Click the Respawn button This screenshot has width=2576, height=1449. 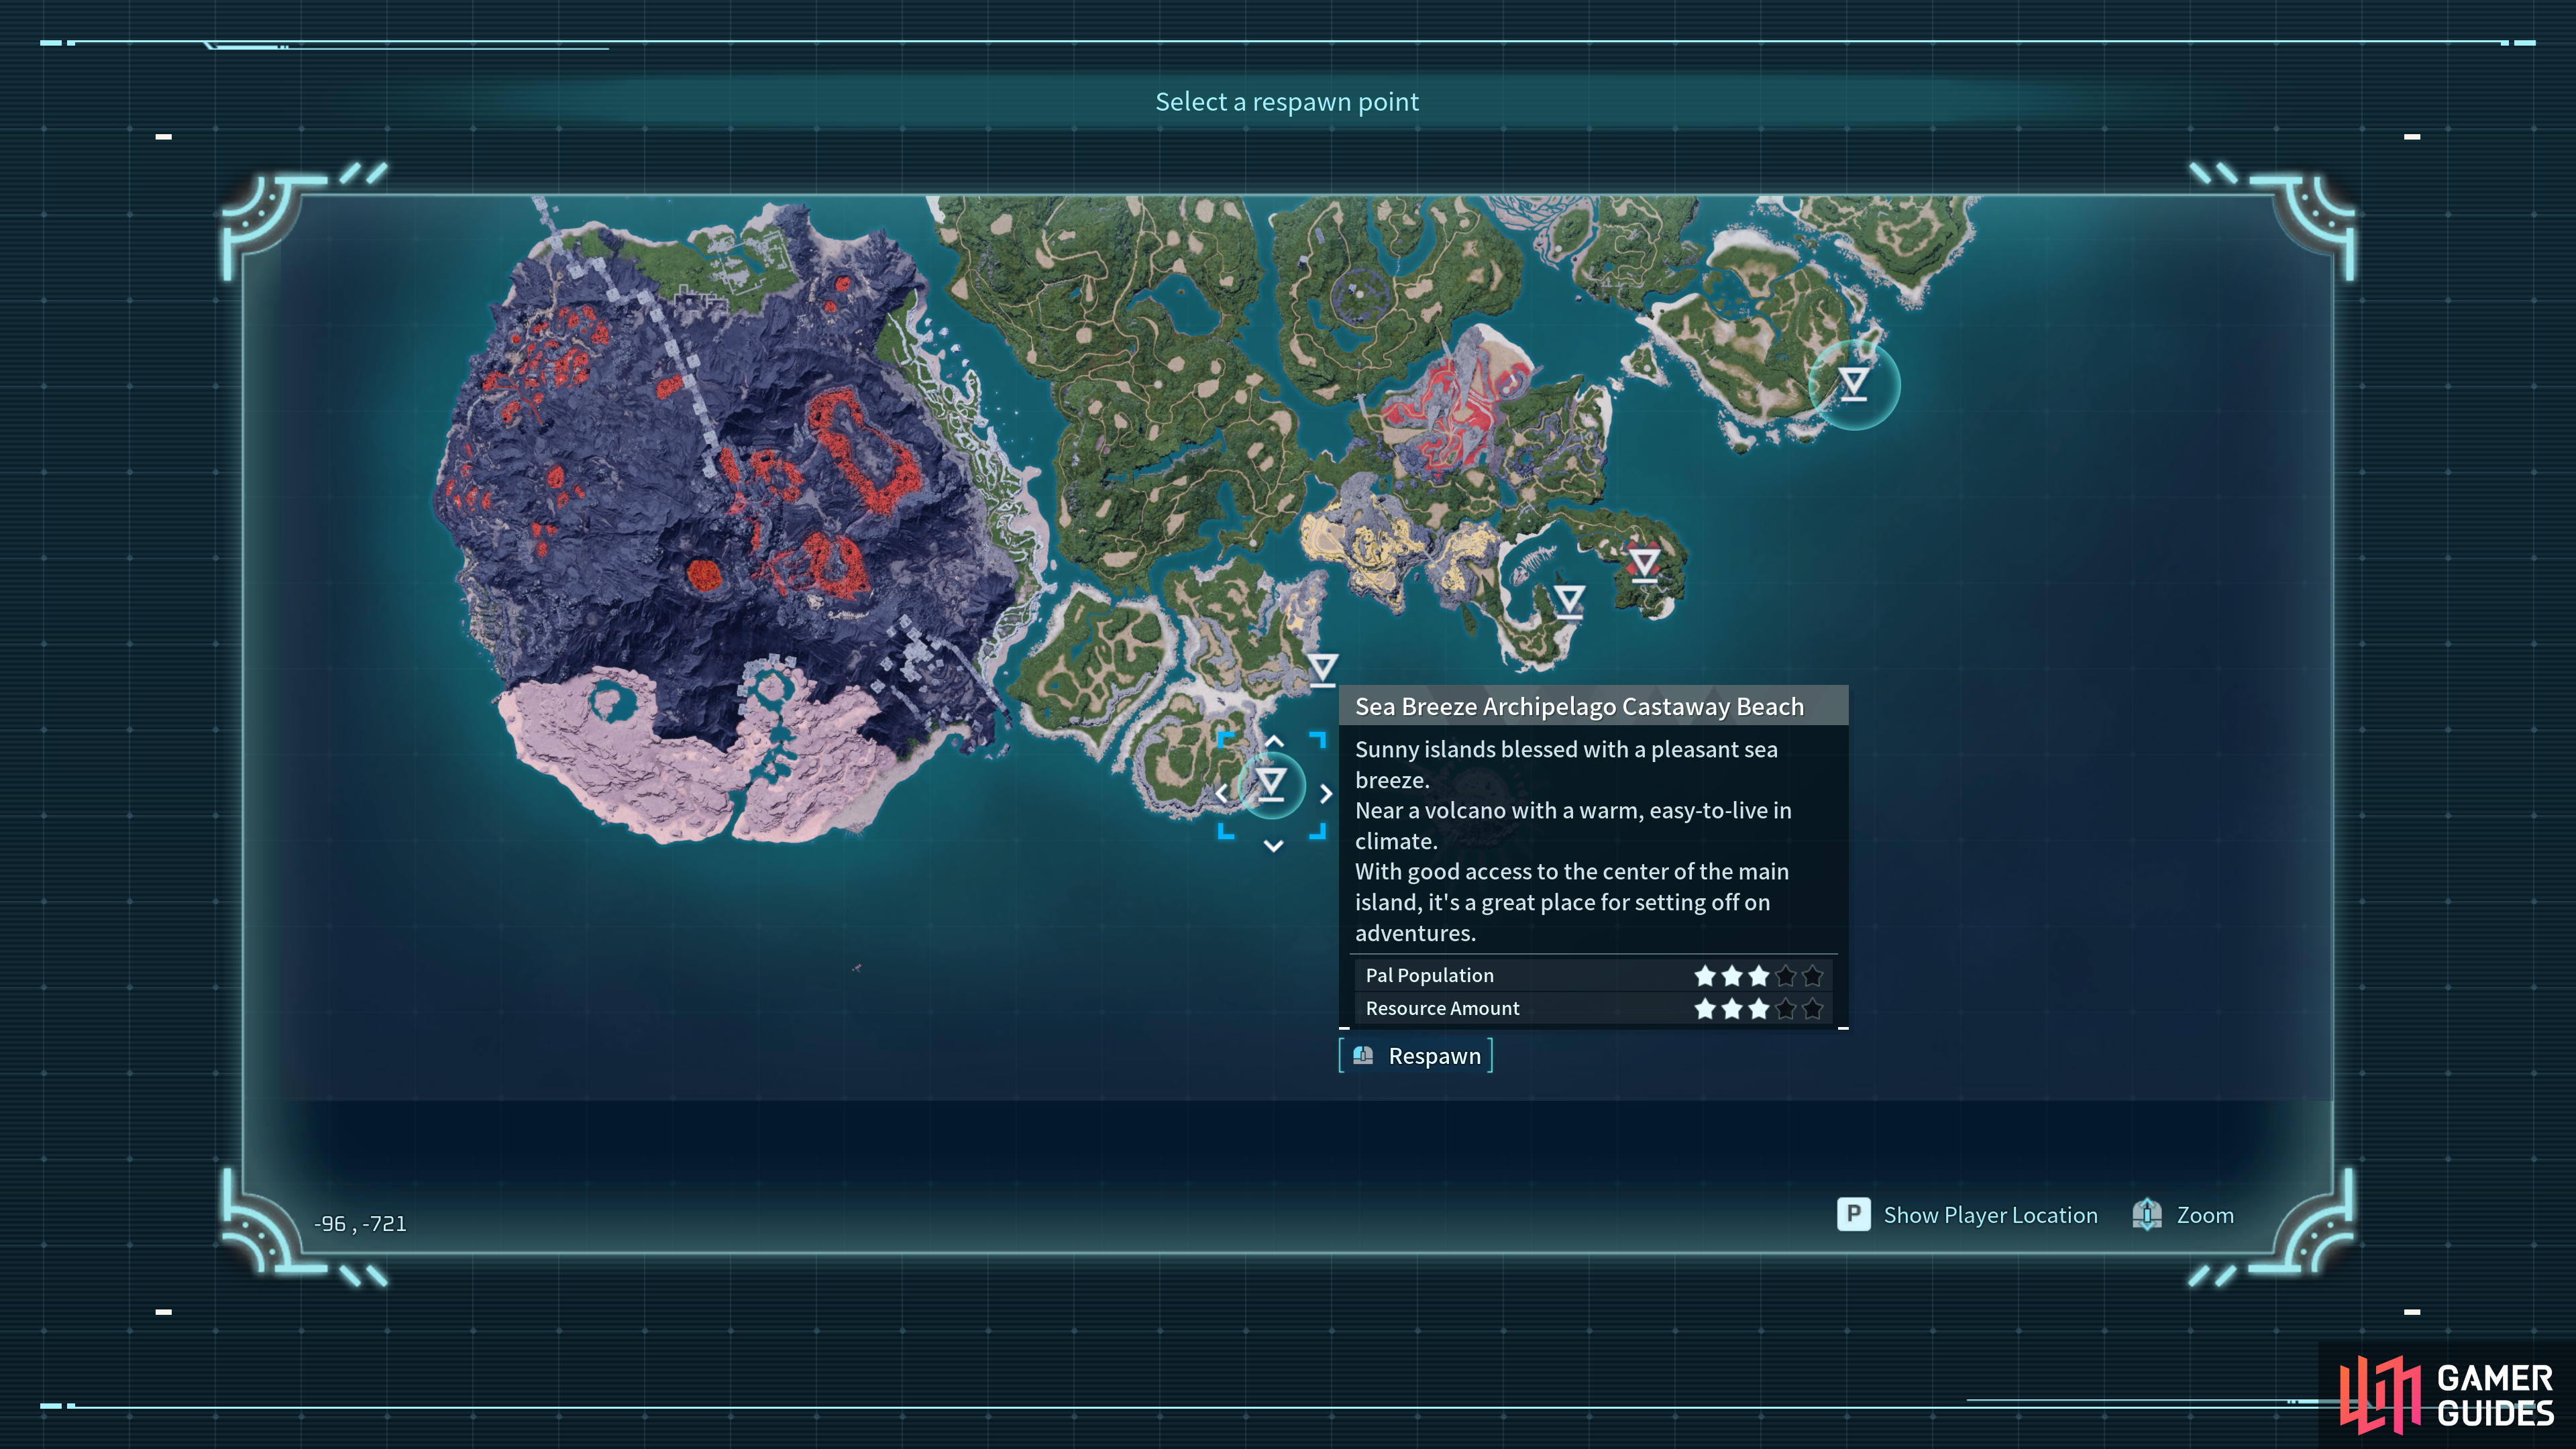1415,1056
